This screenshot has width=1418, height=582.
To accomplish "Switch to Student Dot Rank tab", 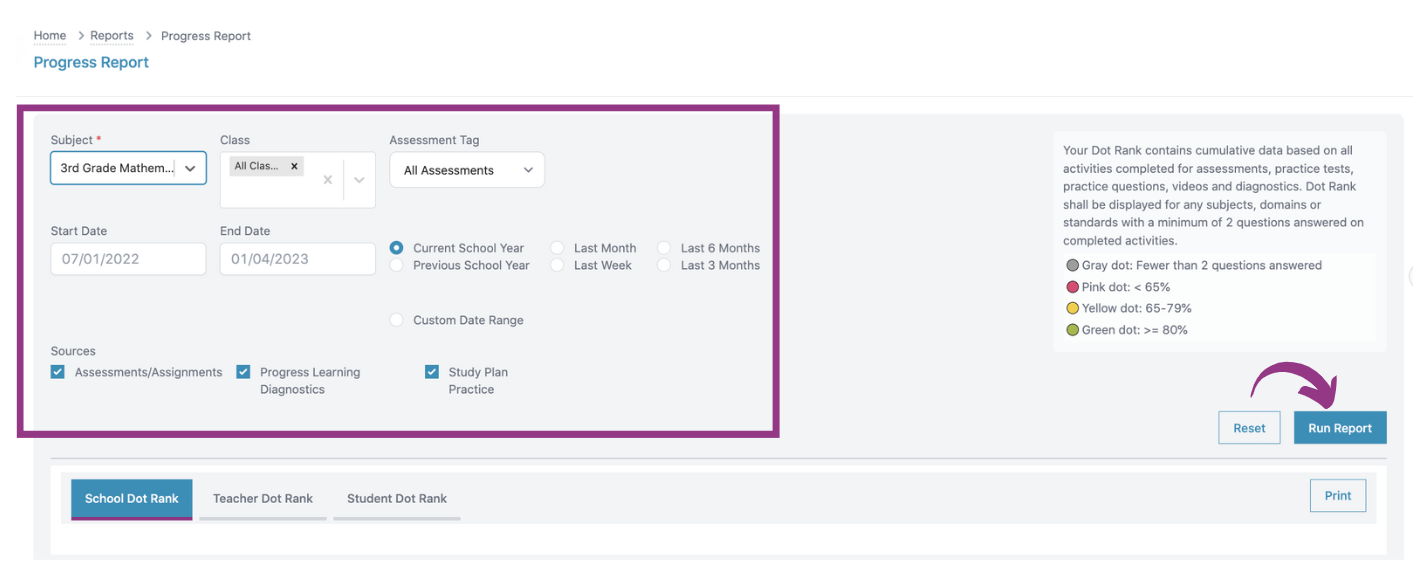I will point(397,498).
